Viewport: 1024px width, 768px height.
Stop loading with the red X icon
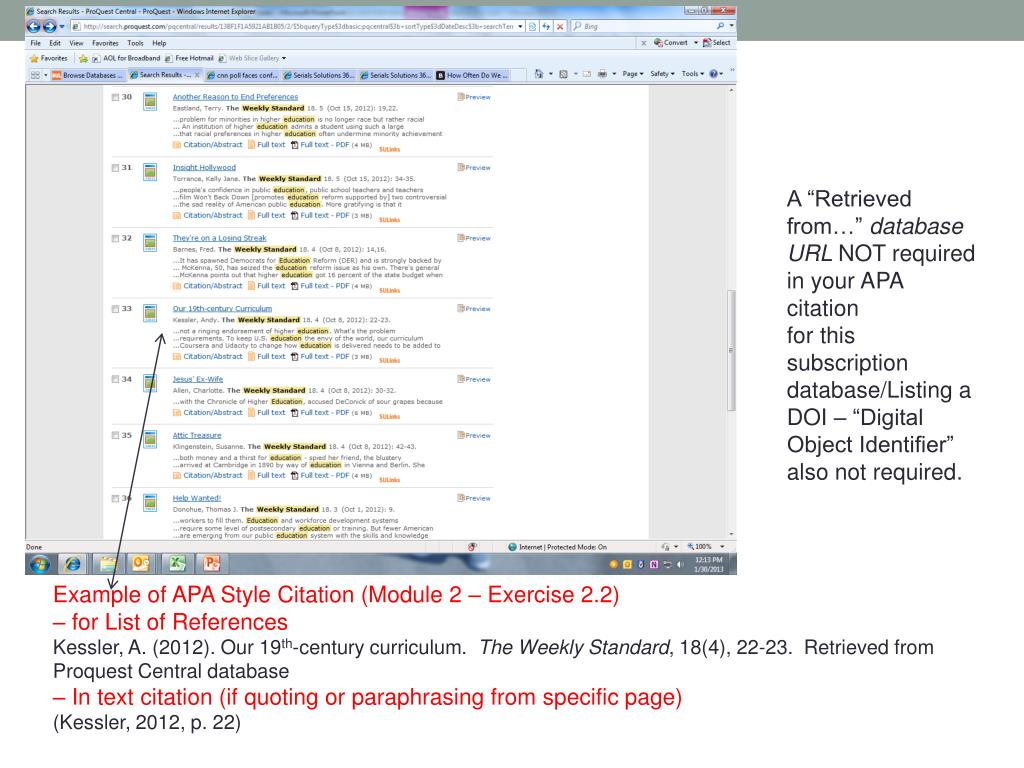[x=560, y=26]
